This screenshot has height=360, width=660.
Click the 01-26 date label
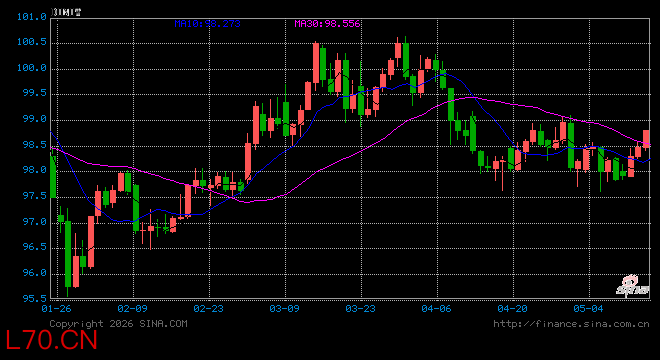point(56,309)
